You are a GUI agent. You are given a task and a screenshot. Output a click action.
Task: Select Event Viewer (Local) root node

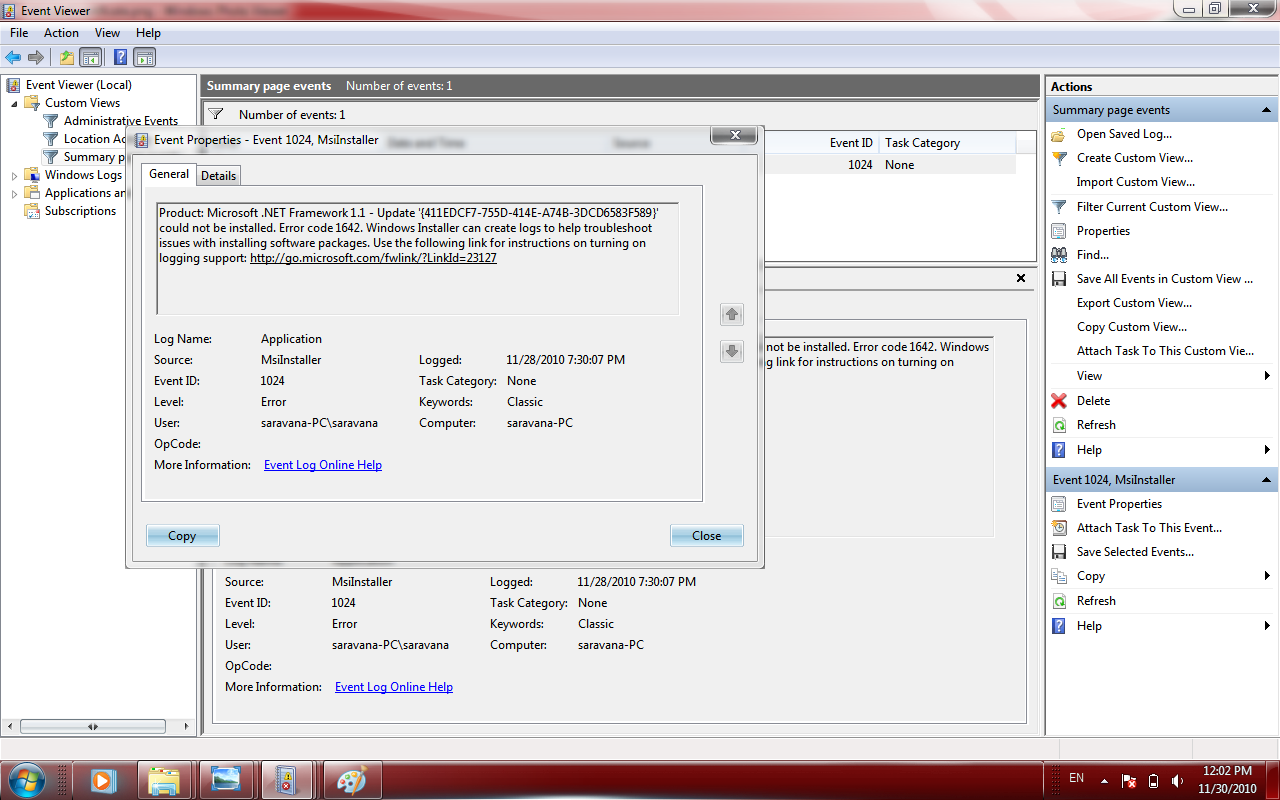(79, 85)
